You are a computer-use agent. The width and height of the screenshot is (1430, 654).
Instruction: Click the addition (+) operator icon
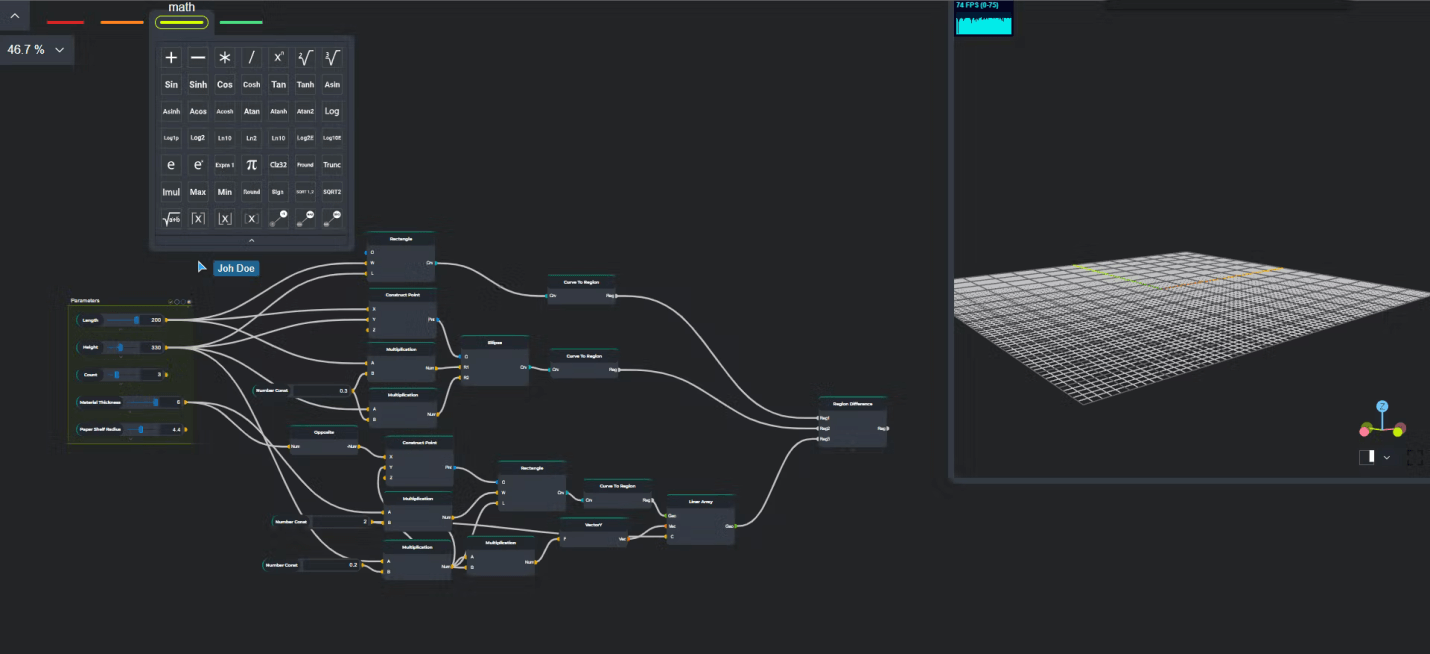[x=171, y=58]
